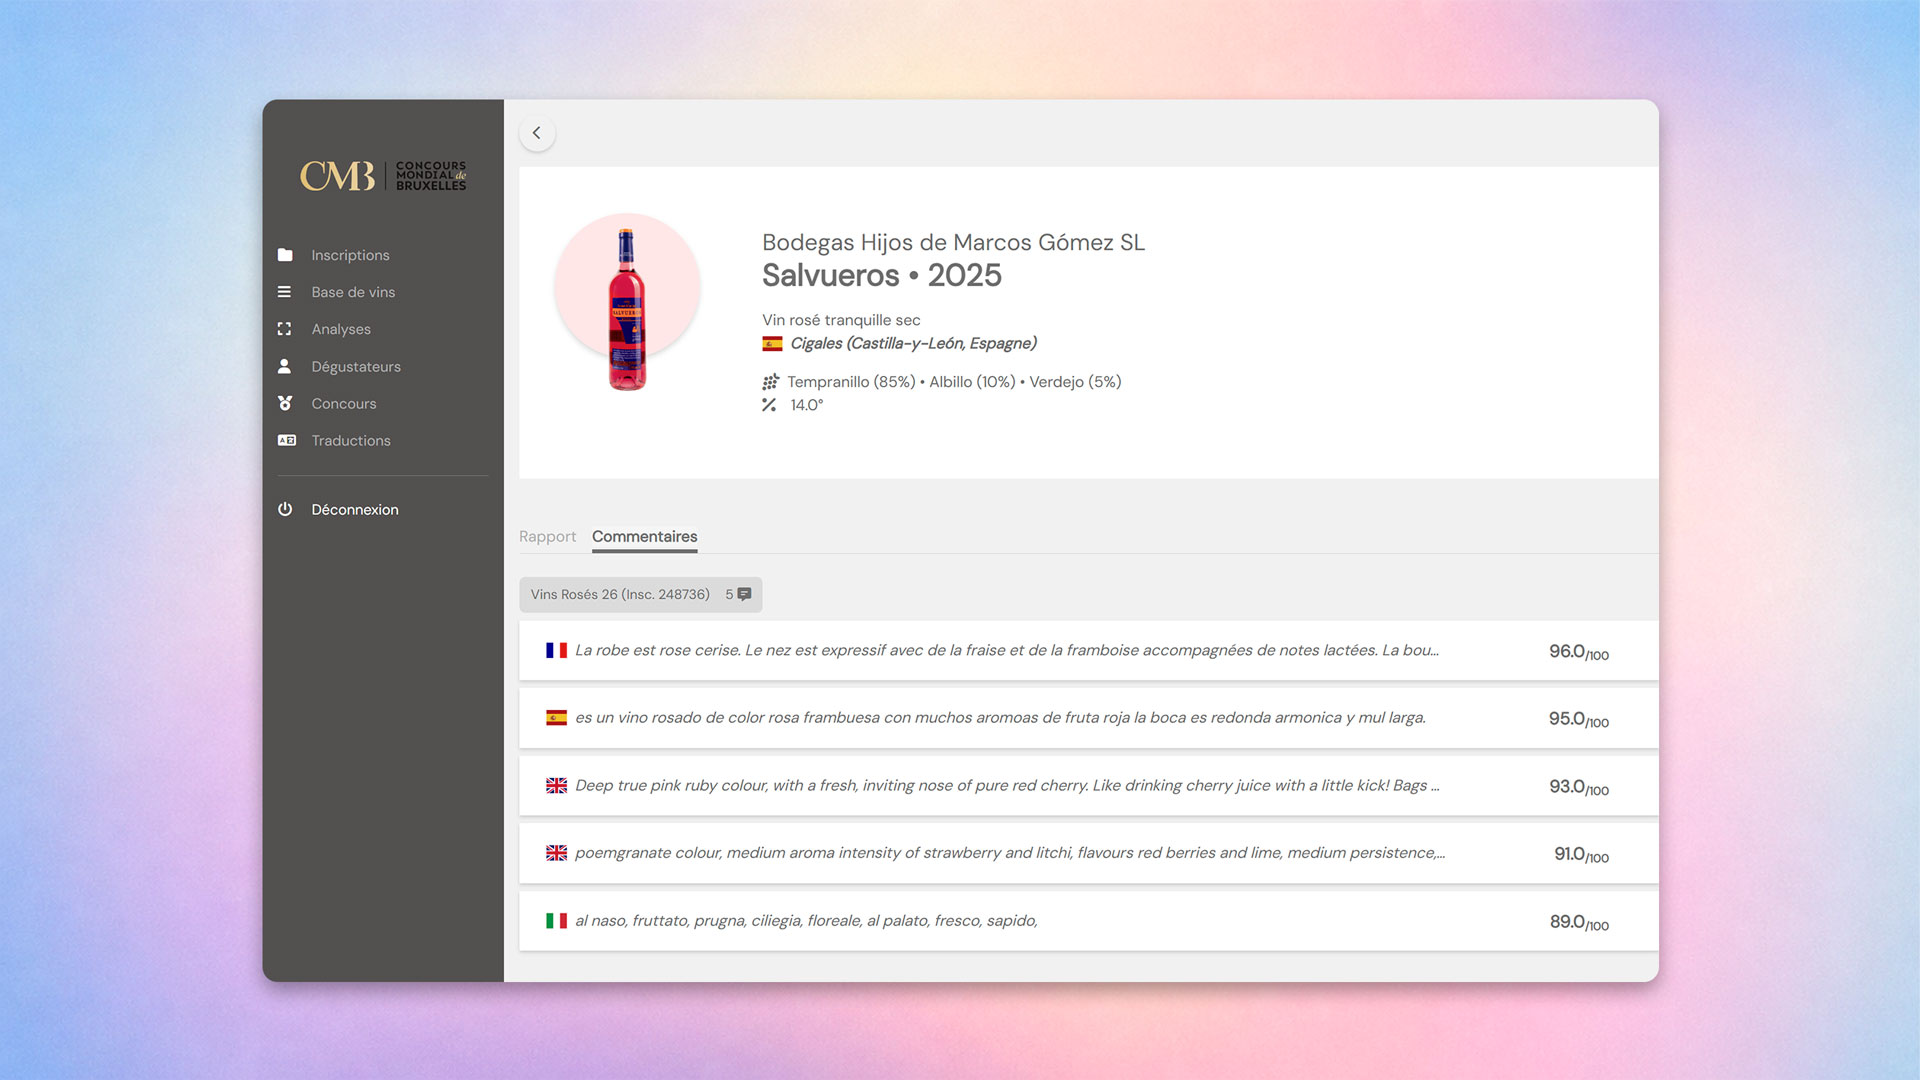This screenshot has width=1920, height=1080.
Task: Click the Concours medal icon
Action: 285,403
